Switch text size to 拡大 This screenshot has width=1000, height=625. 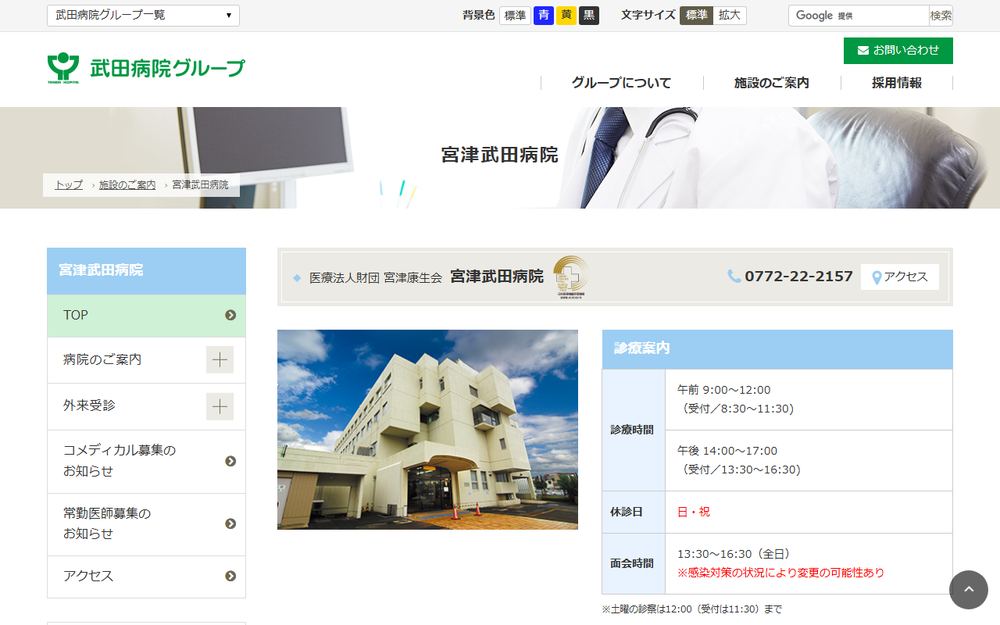(x=730, y=15)
